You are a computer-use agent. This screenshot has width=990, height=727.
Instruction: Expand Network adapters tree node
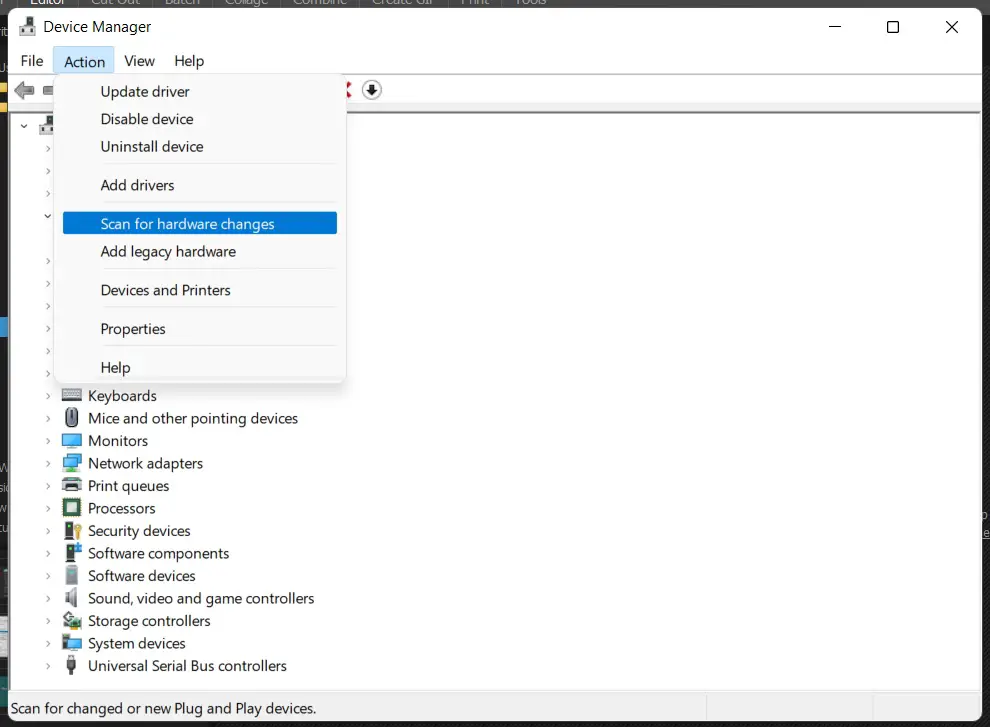click(48, 464)
